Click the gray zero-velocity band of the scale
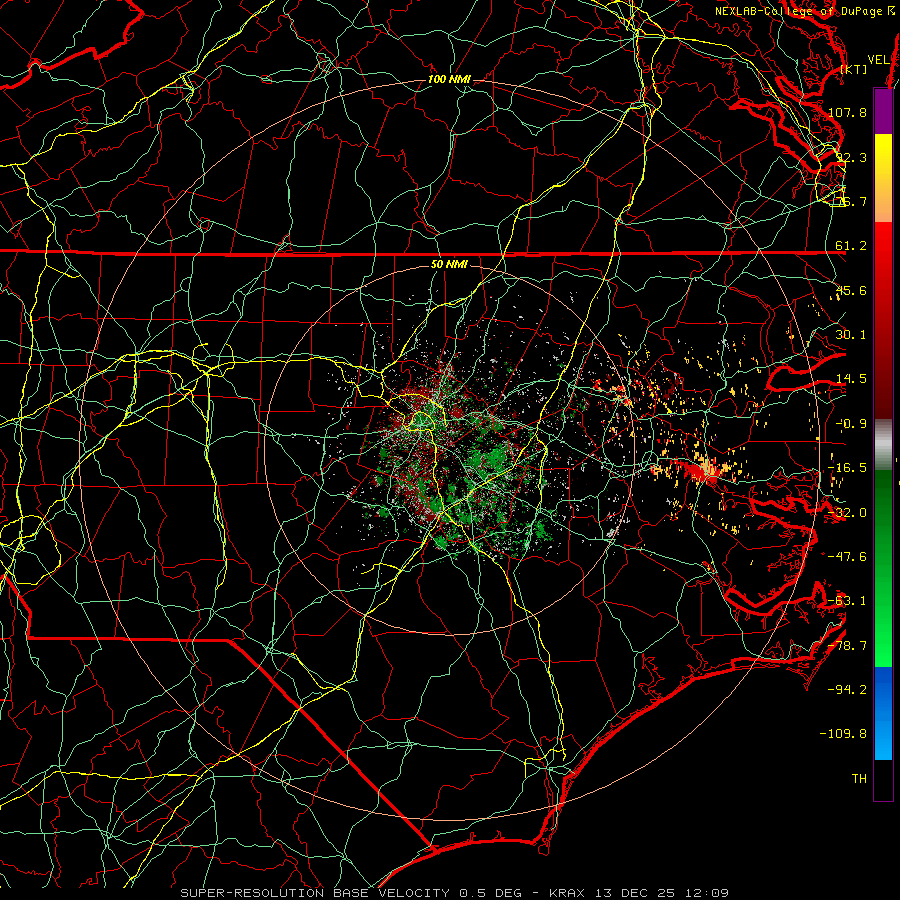Image resolution: width=900 pixels, height=900 pixels. 883,444
